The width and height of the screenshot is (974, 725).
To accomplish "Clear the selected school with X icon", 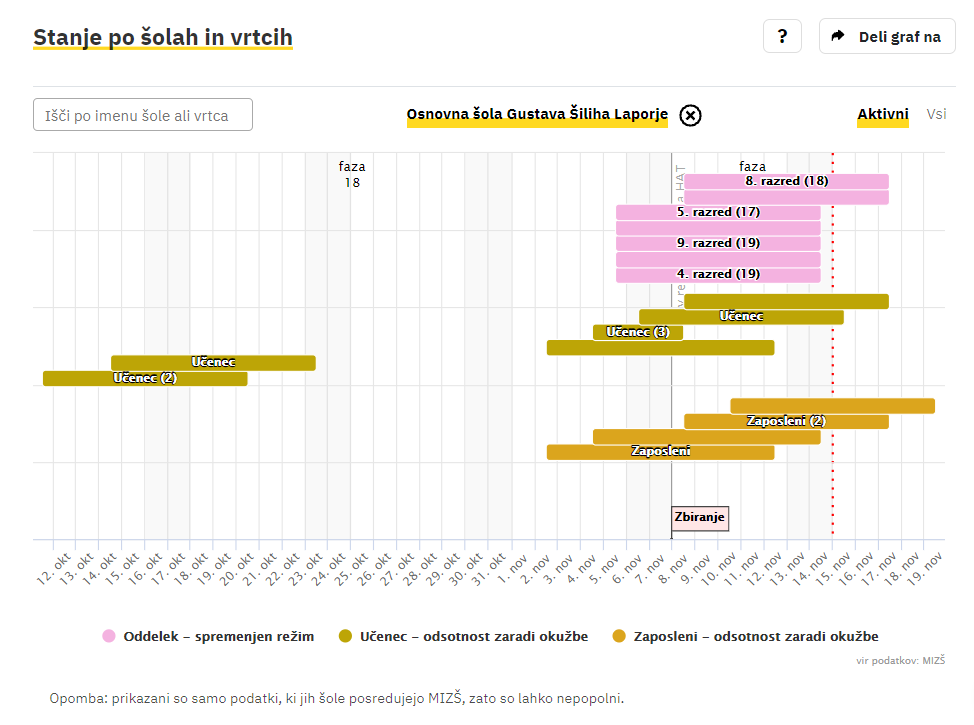I will (690, 115).
